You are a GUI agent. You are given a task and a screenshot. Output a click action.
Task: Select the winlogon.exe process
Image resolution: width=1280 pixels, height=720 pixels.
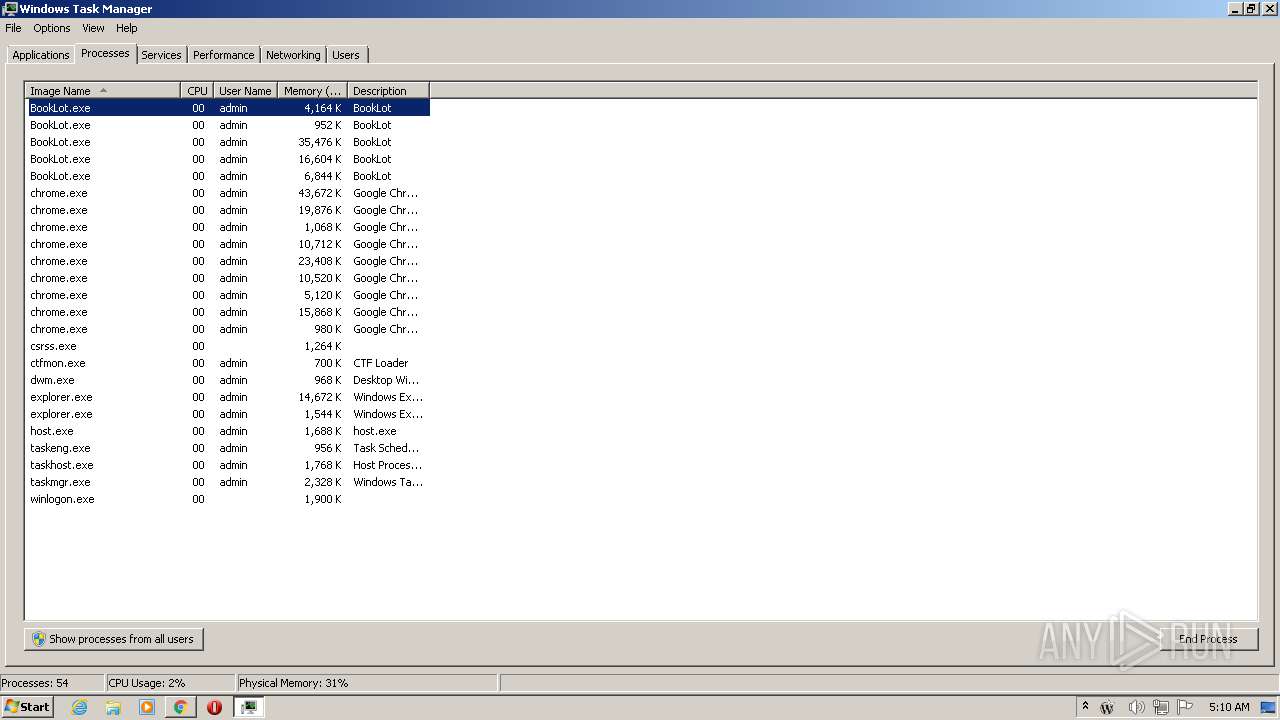pyautogui.click(x=228, y=499)
